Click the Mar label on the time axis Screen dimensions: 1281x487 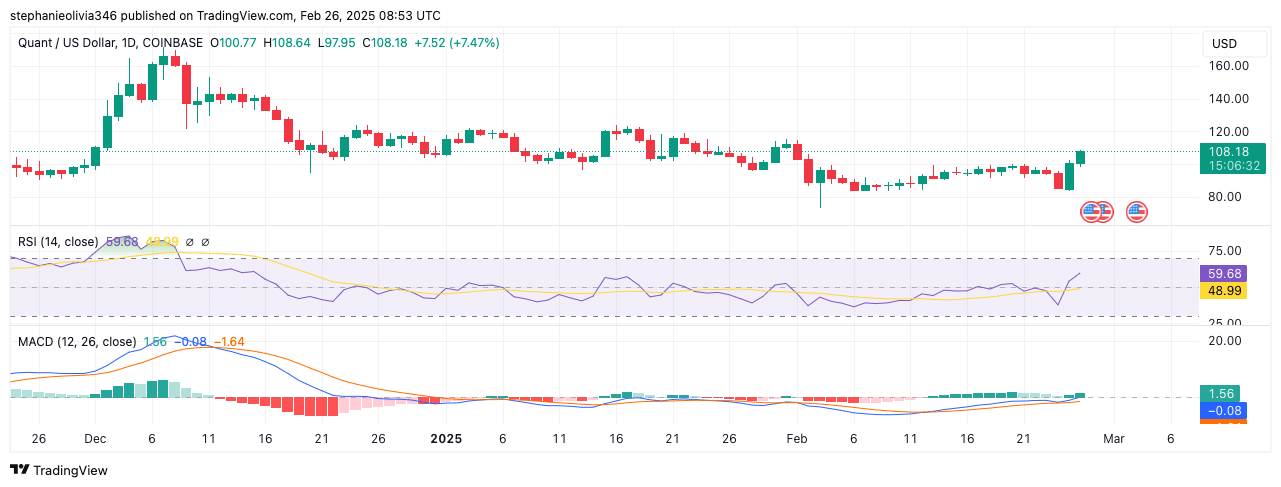coord(1115,439)
